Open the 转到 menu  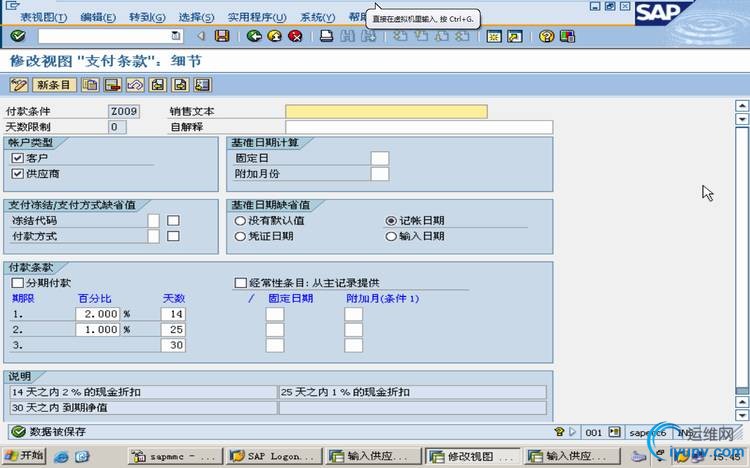(x=147, y=17)
